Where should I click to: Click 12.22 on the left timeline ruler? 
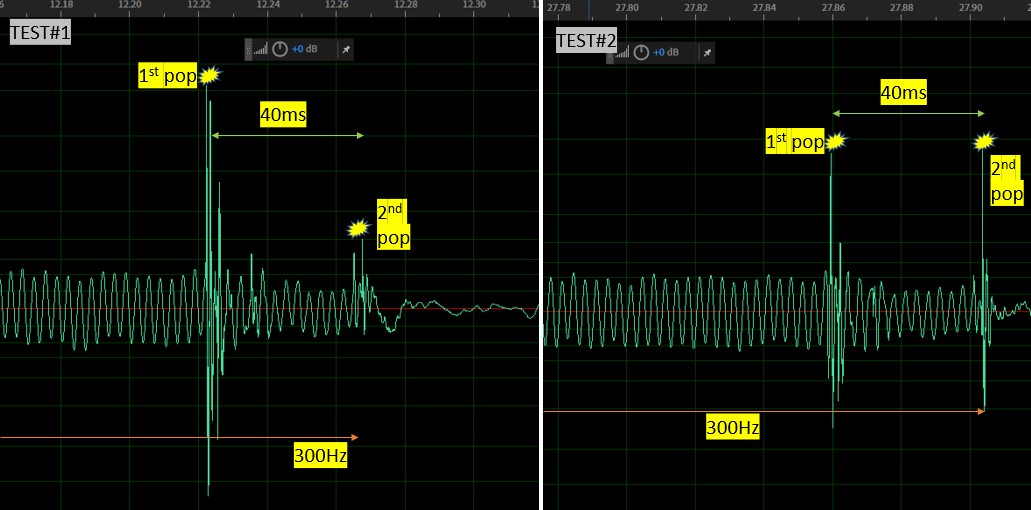[x=199, y=4]
